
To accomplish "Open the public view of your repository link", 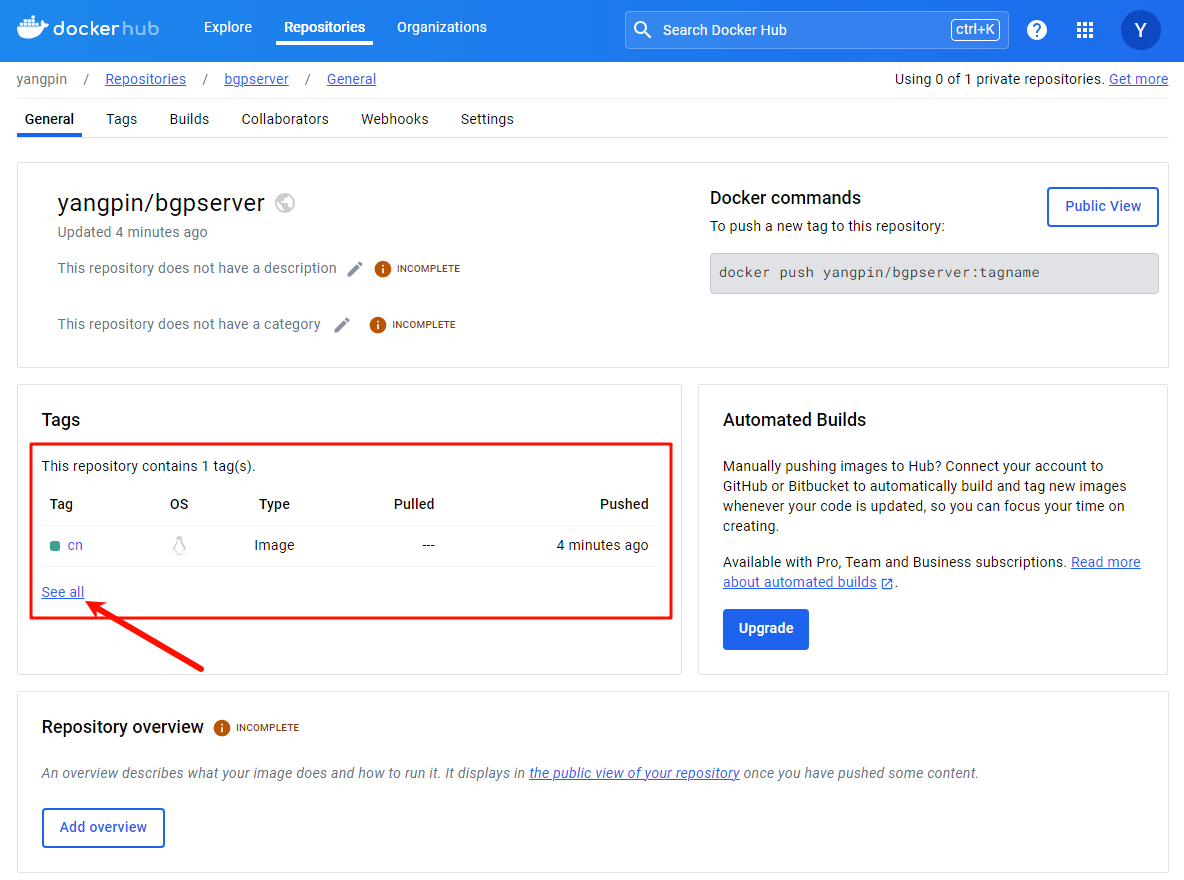I will [634, 773].
